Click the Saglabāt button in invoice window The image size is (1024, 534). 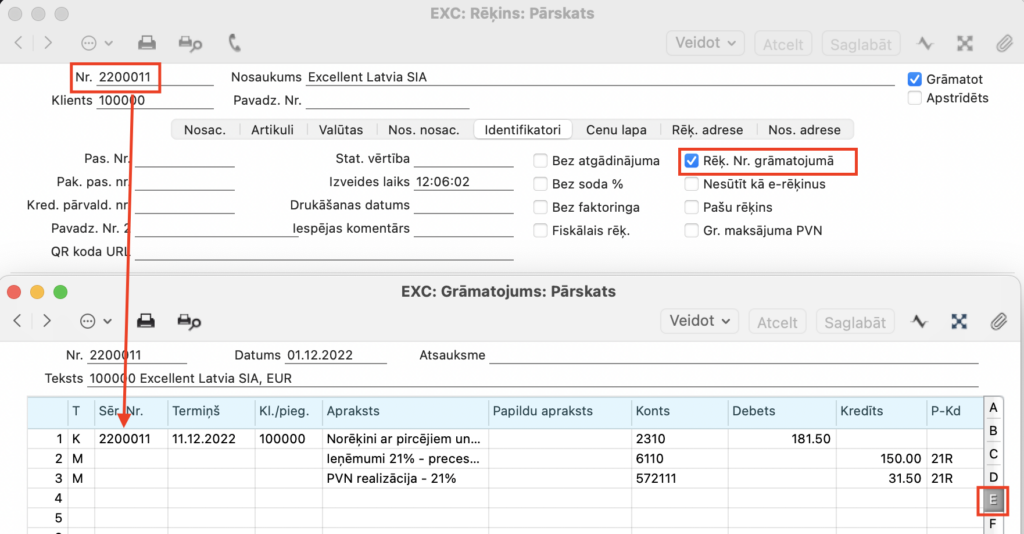[x=860, y=43]
